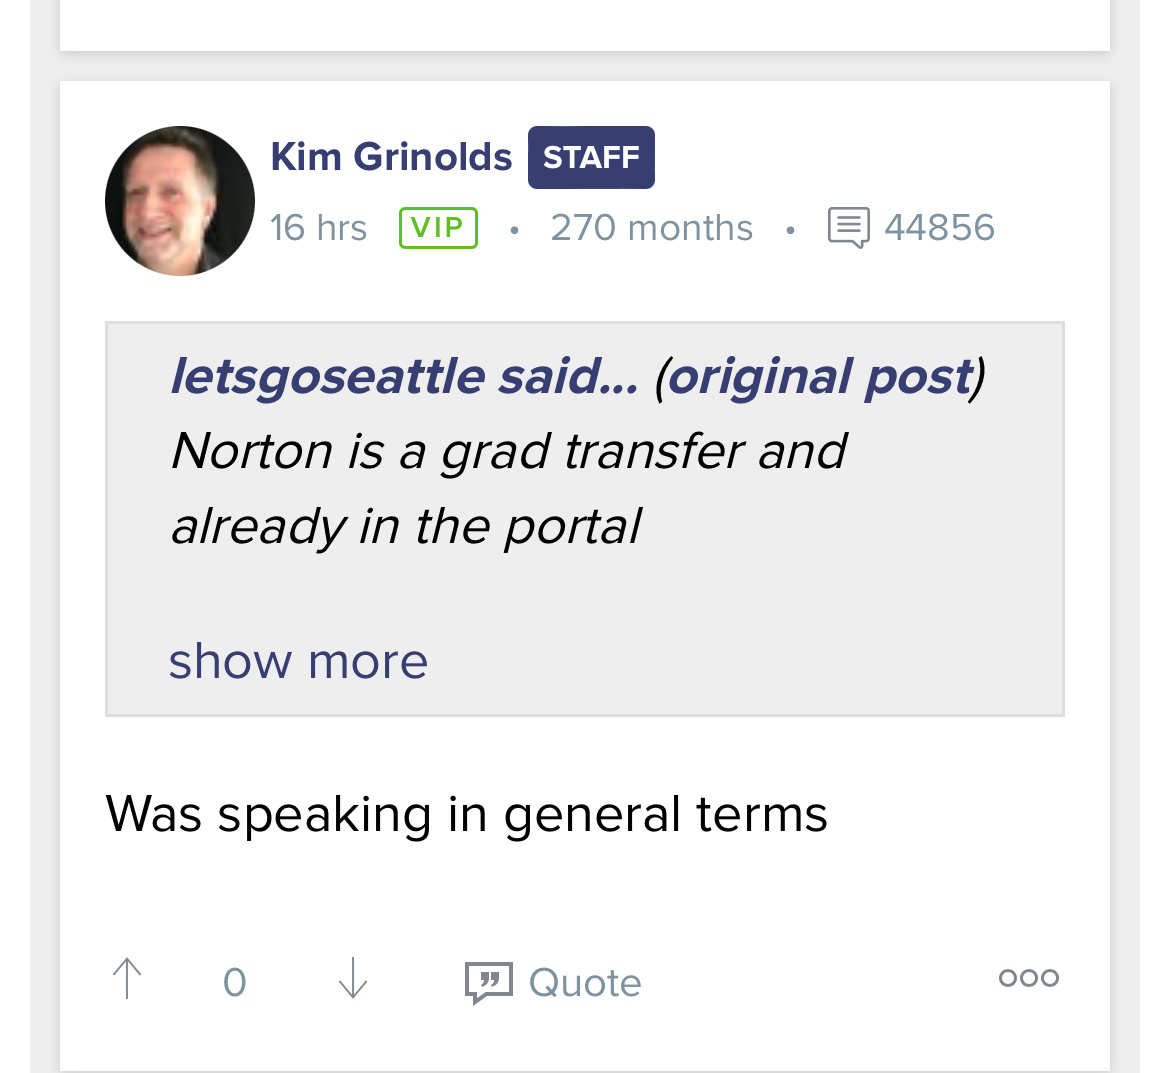Expand the quote with show more
The width and height of the screenshot is (1170, 1073).
point(298,661)
